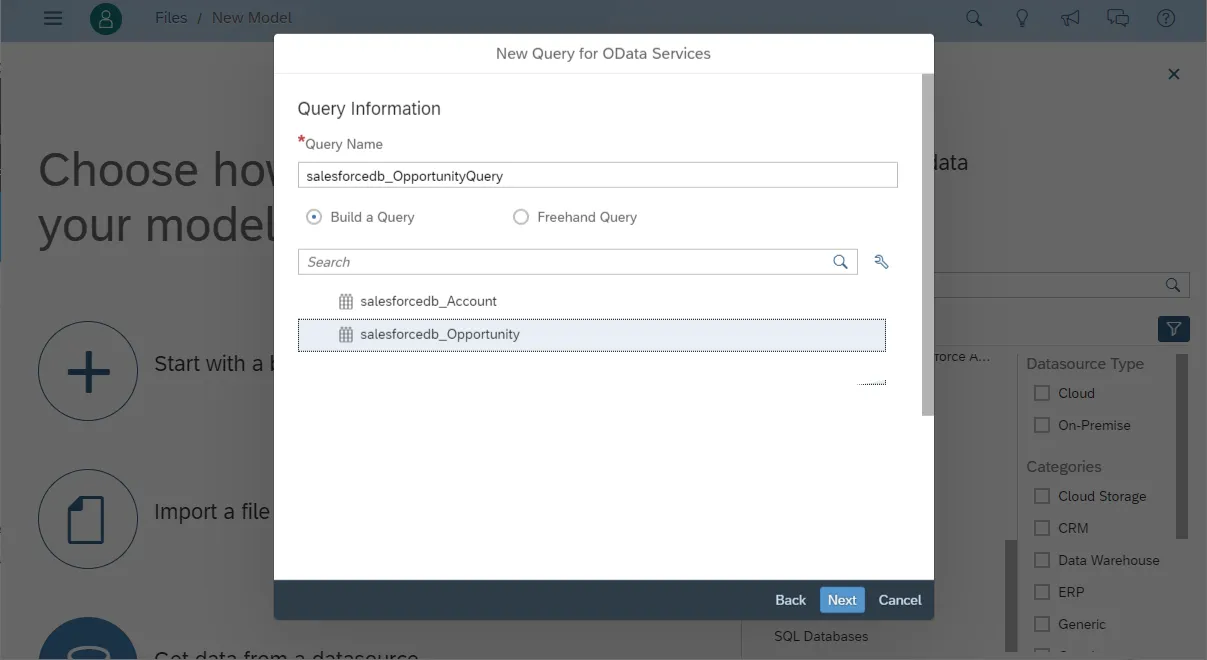Click the lightbulb tips icon
1207x660 pixels.
pos(1022,17)
